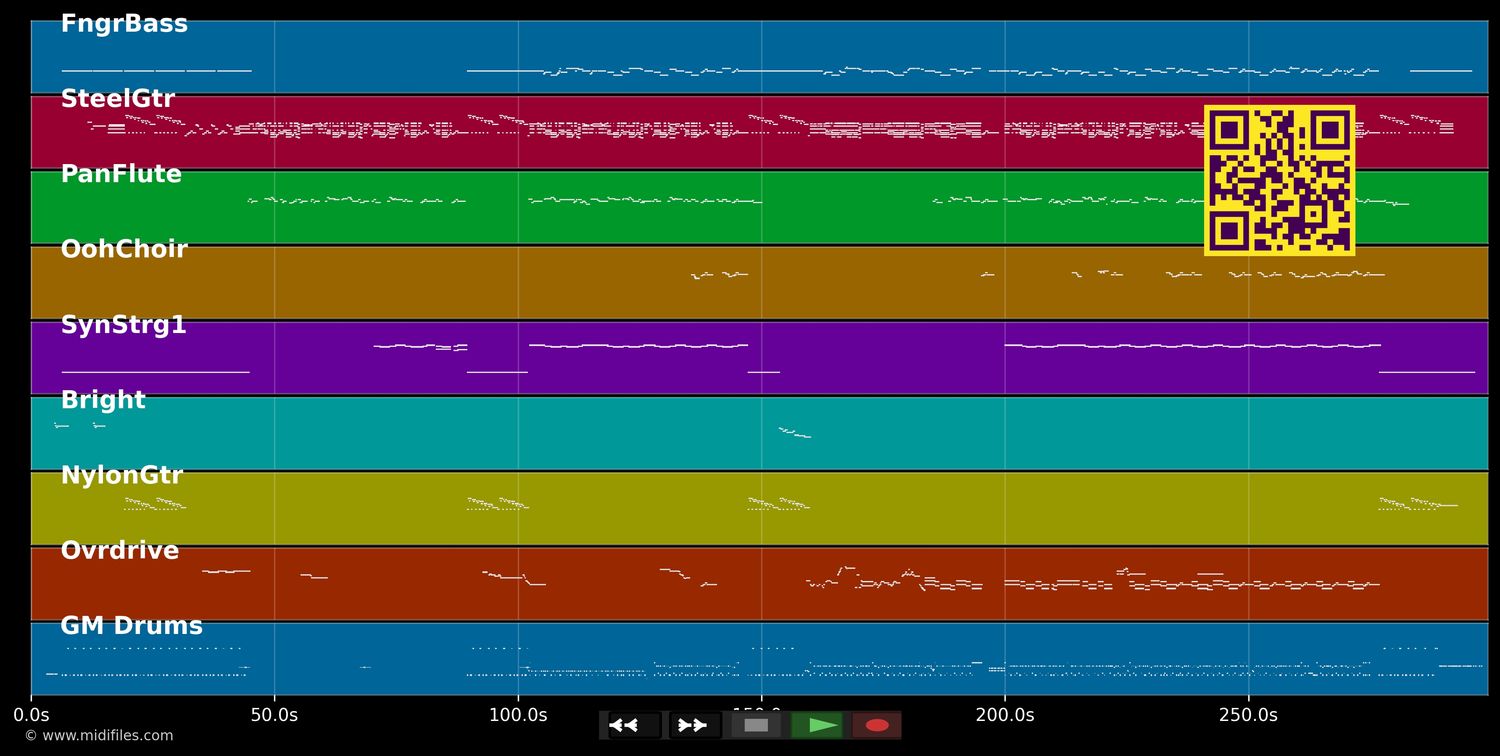Jump to the 250.0s timeline mark
The width and height of the screenshot is (1500, 756).
point(1248,715)
